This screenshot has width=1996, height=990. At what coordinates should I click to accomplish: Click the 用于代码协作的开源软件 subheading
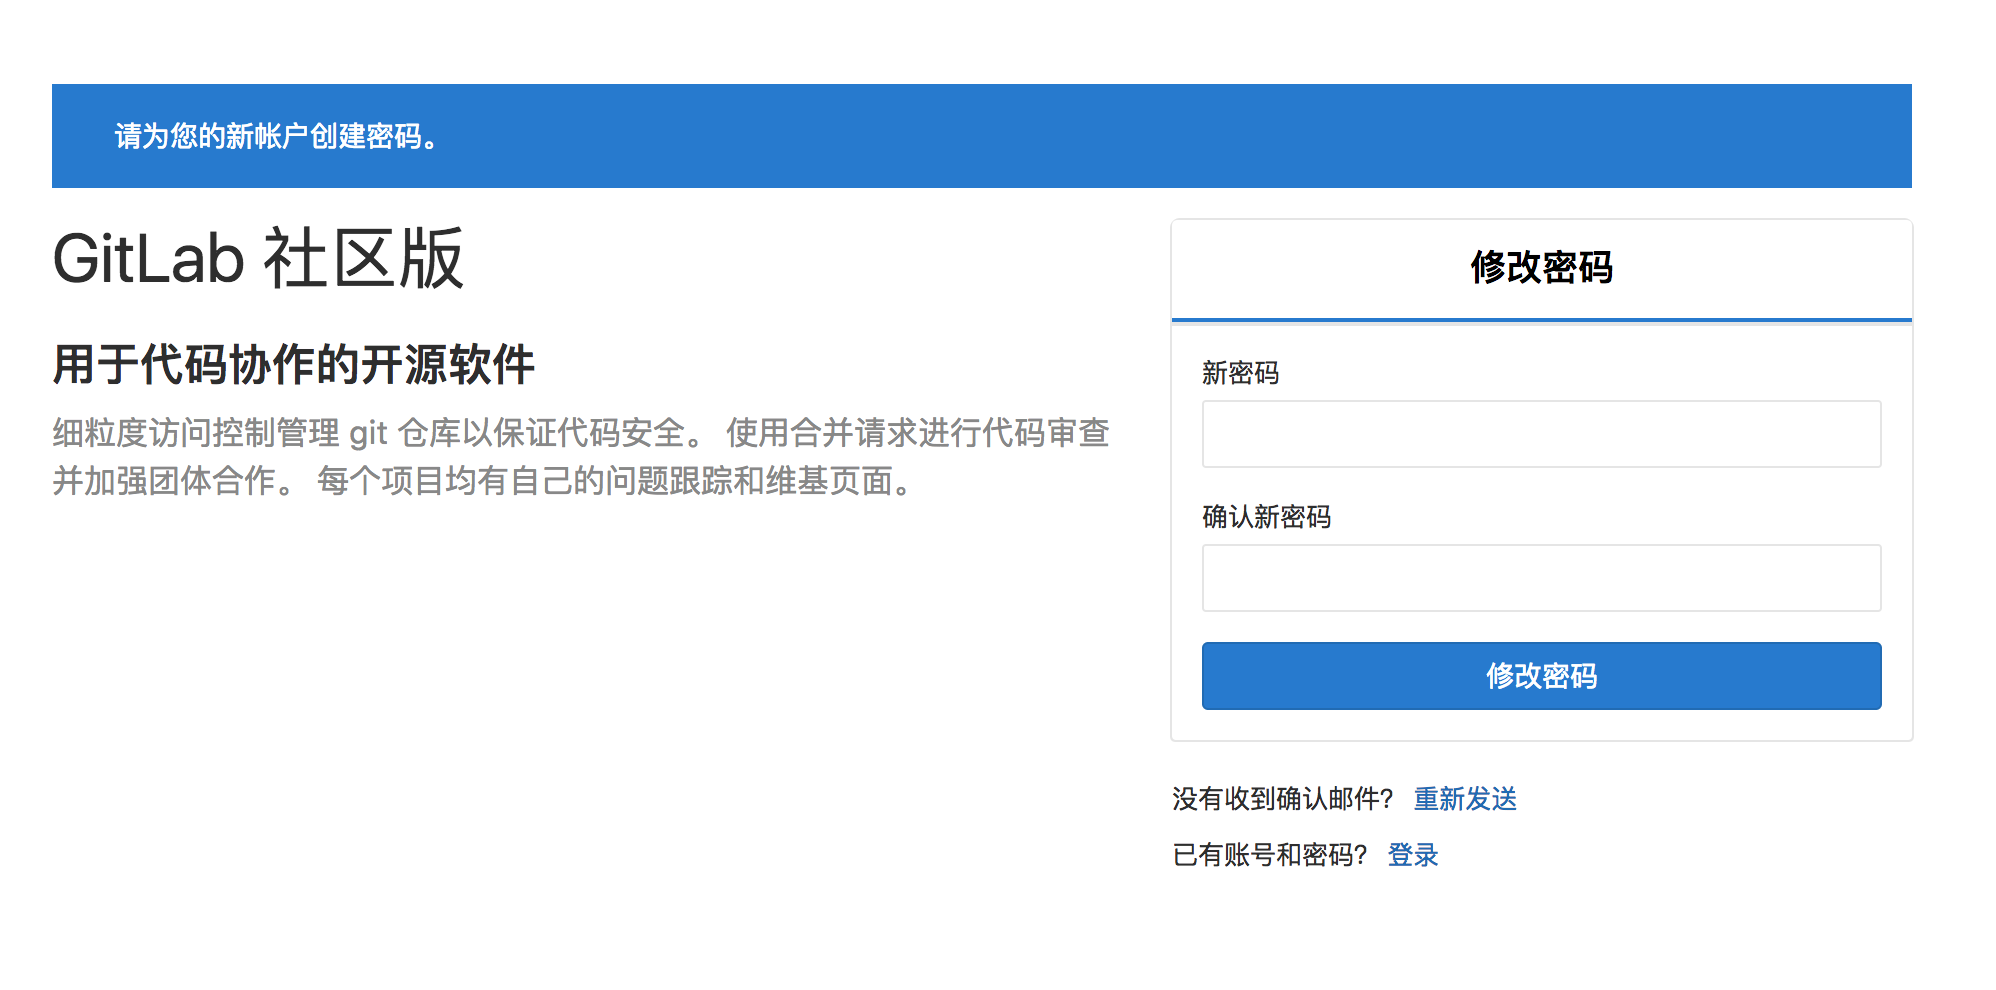[x=294, y=364]
